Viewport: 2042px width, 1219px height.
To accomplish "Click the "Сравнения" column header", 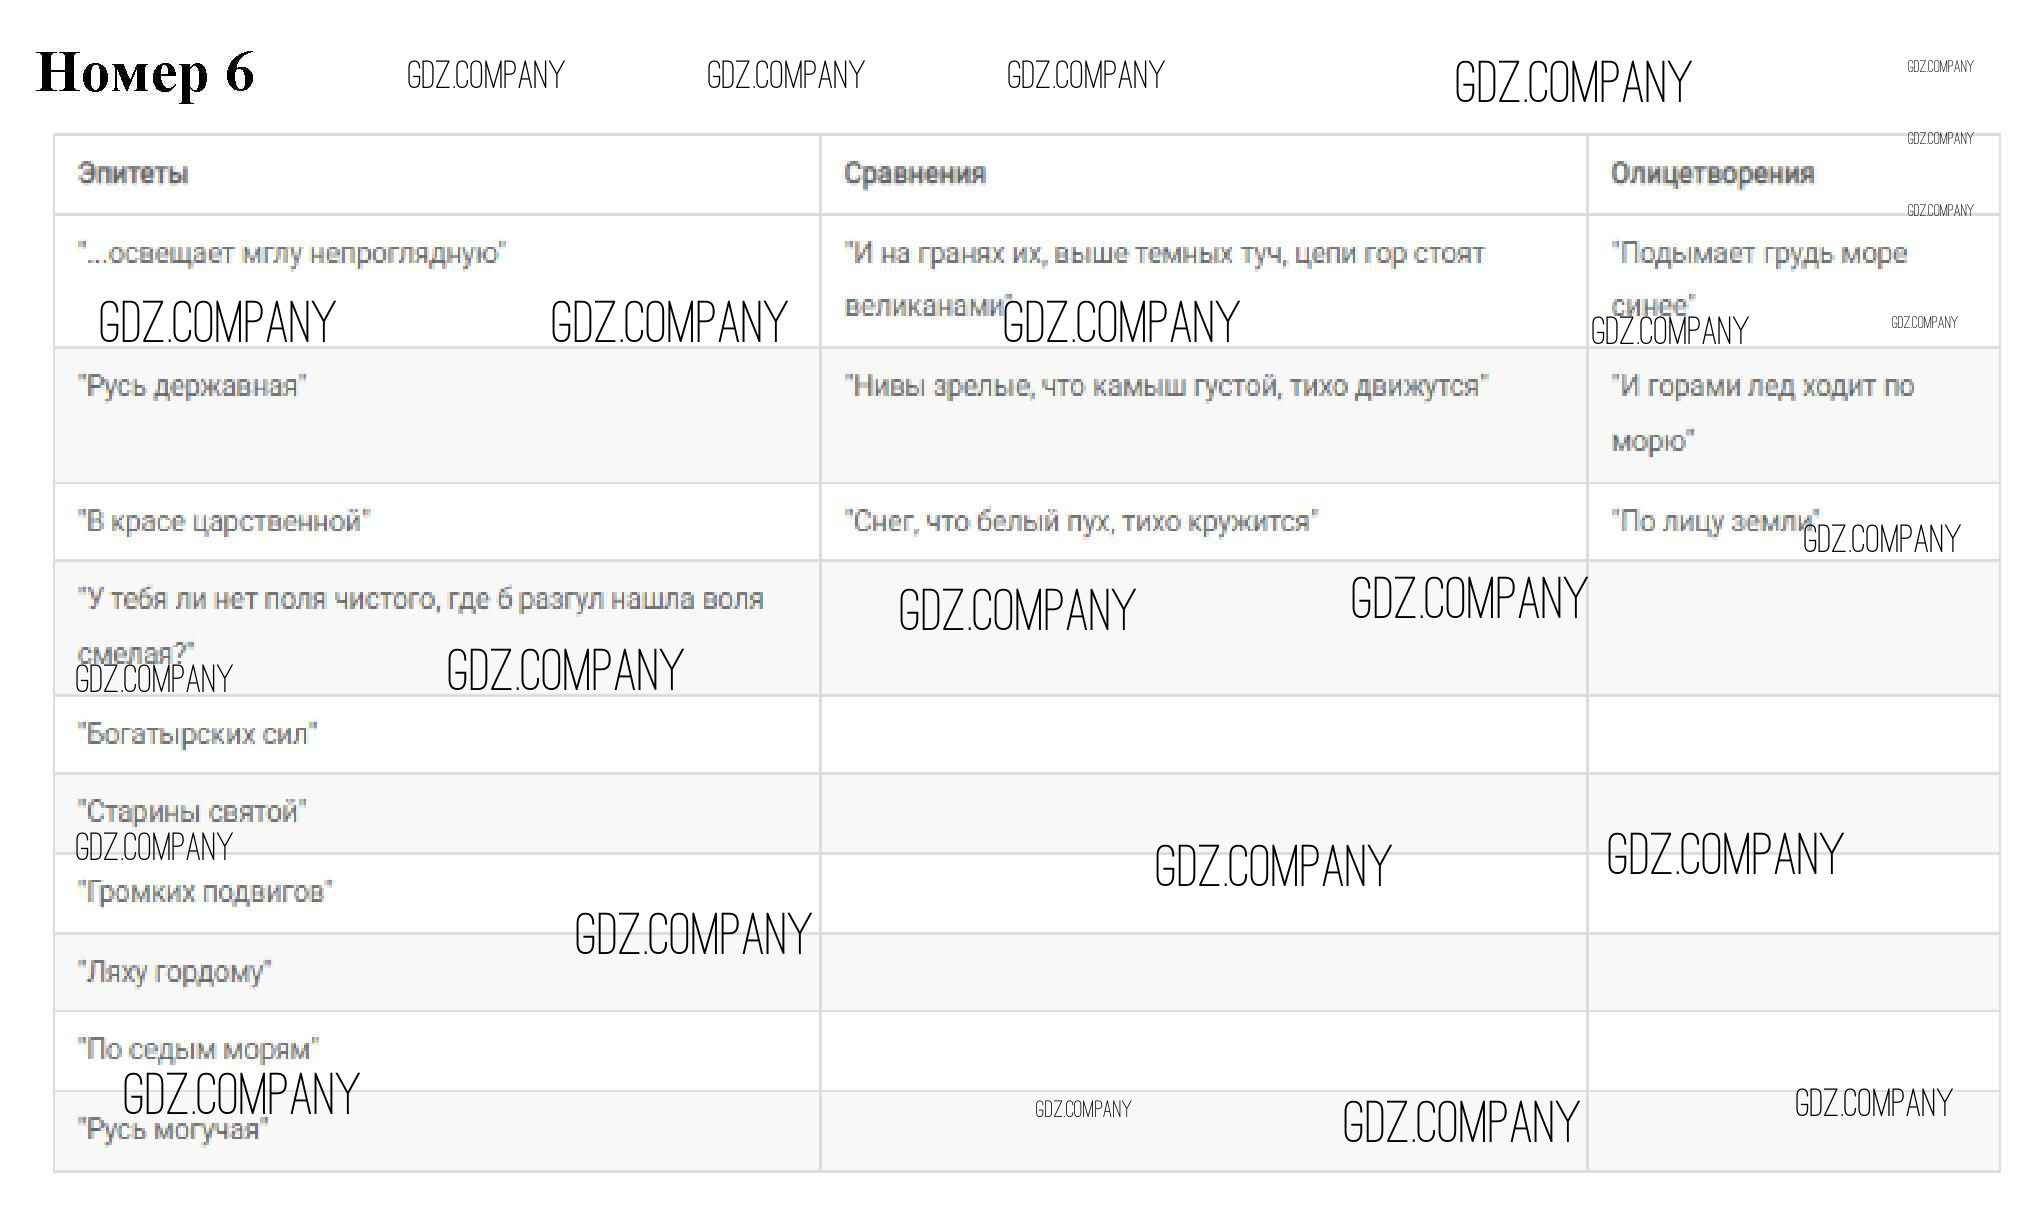I will [x=914, y=174].
